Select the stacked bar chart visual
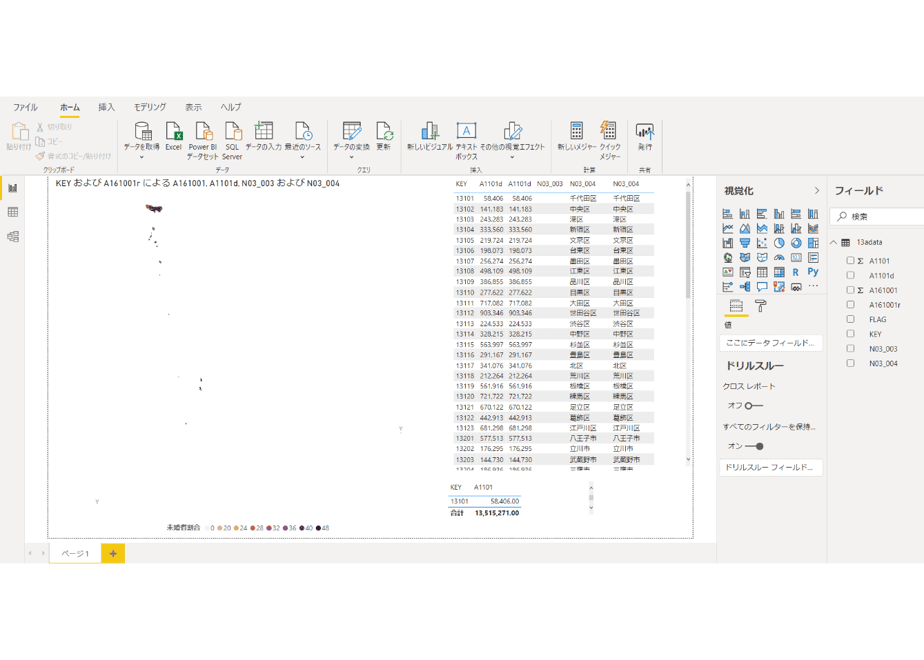 point(728,213)
